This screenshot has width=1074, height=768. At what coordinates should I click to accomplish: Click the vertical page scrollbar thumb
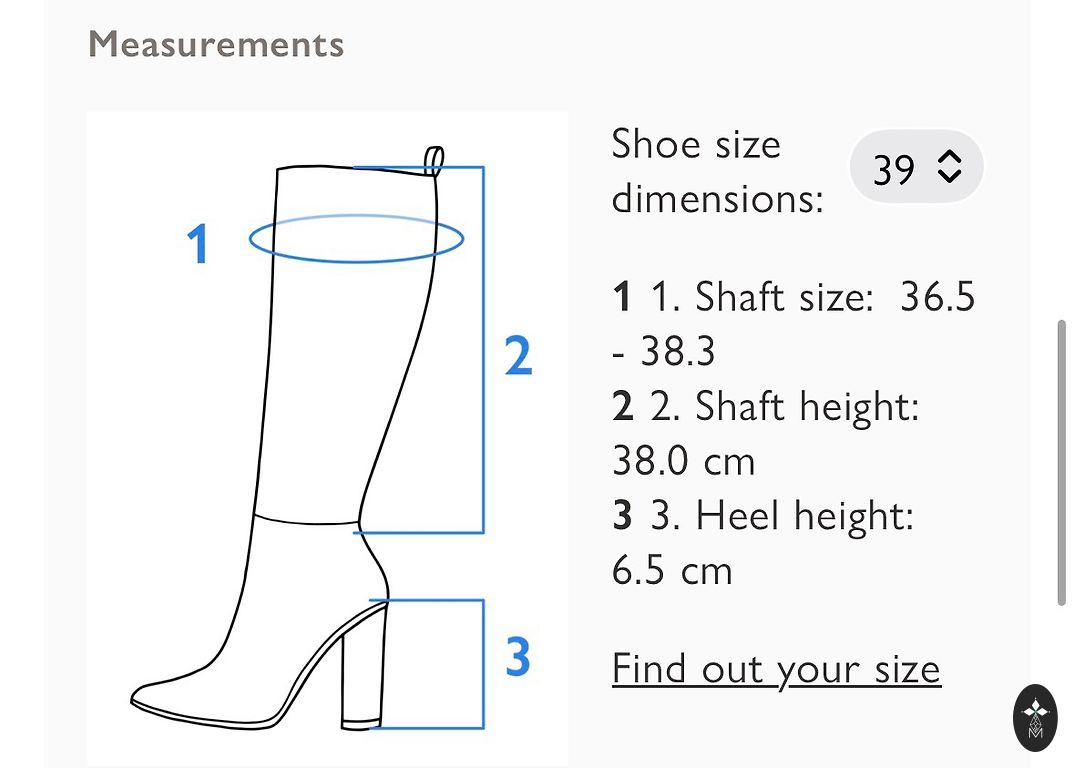tap(1061, 462)
